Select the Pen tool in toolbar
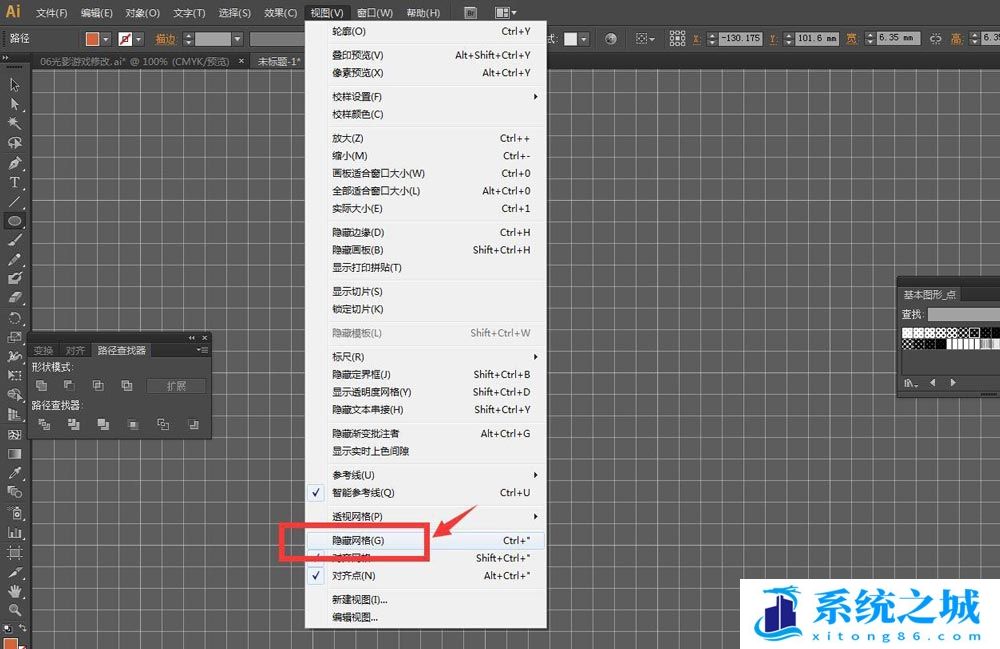Viewport: 1000px width, 649px height. 14,163
